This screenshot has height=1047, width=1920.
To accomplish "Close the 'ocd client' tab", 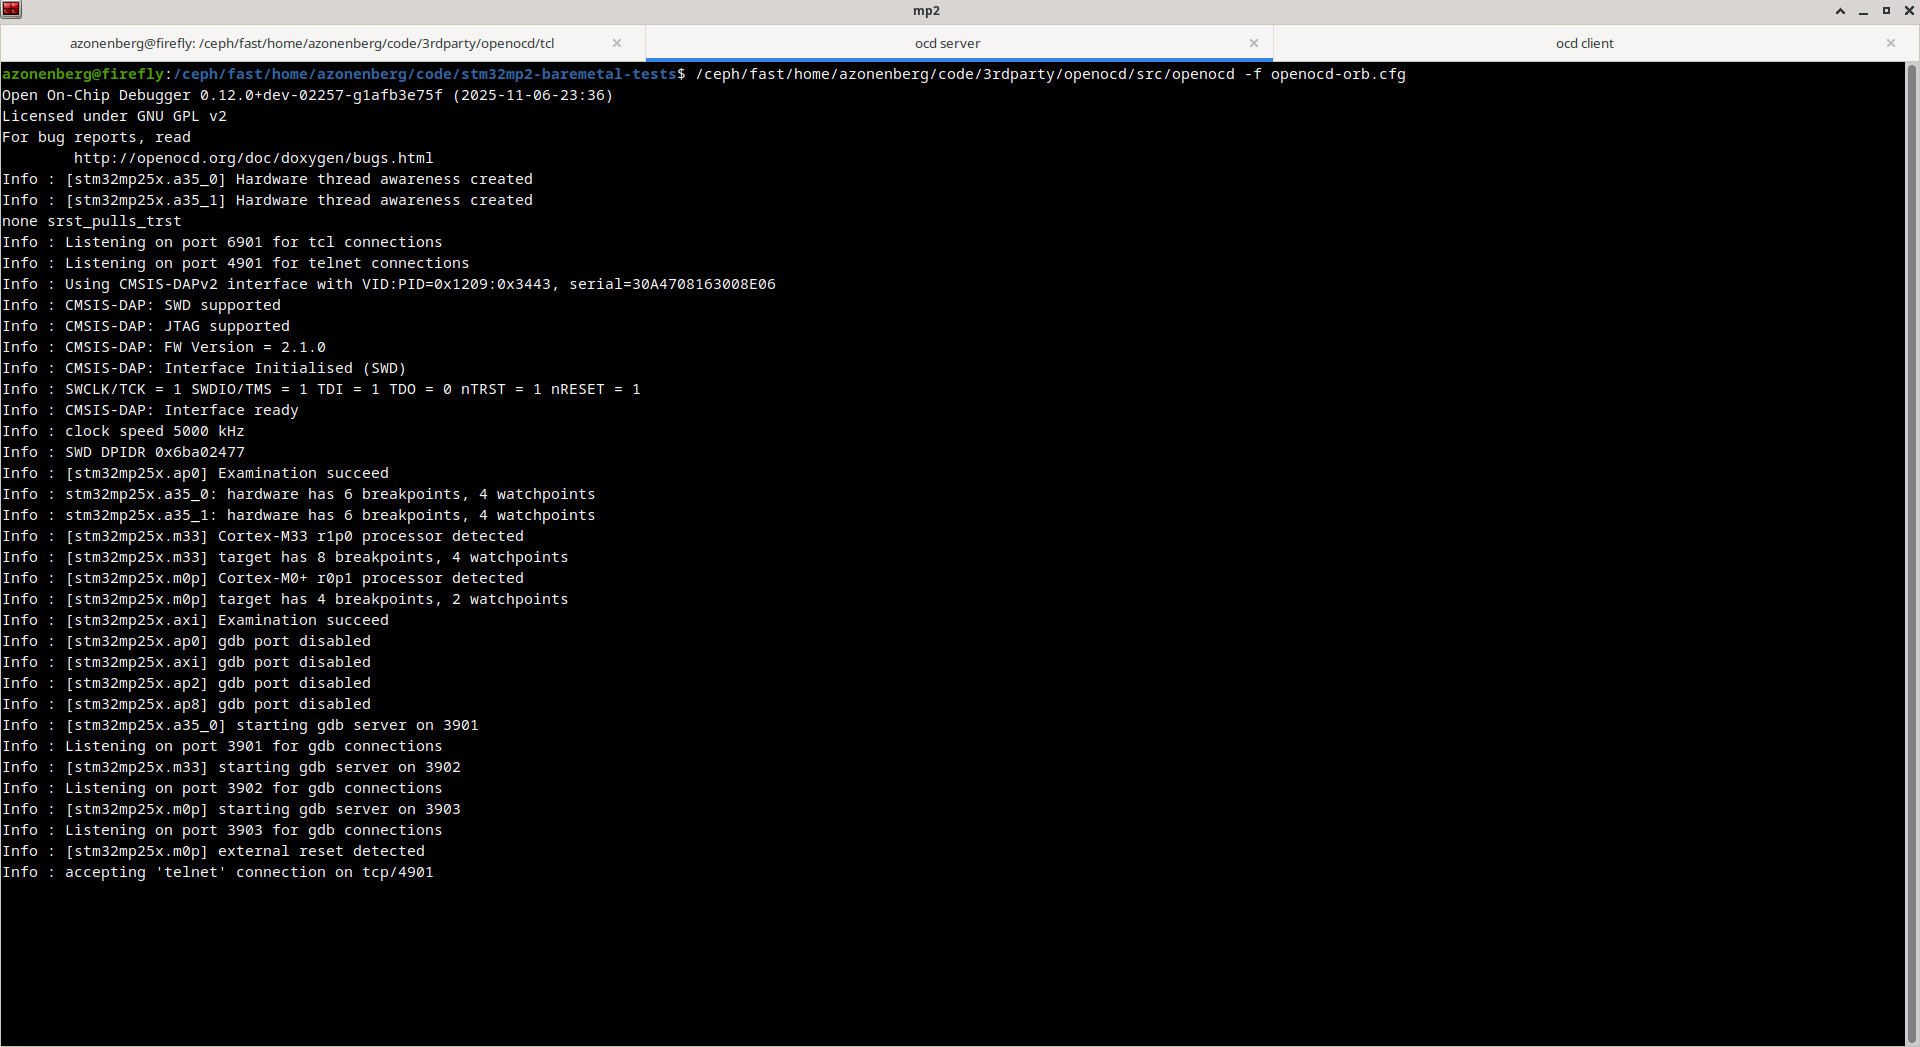I will click(x=1890, y=43).
